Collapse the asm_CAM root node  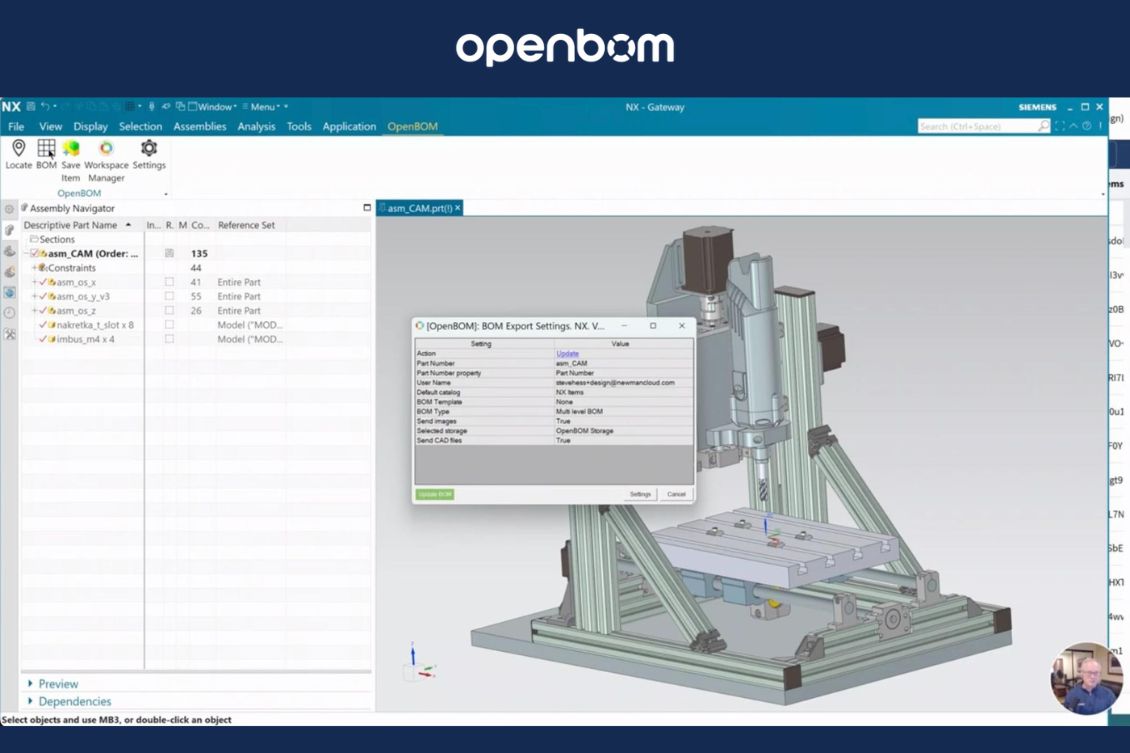tap(27, 254)
